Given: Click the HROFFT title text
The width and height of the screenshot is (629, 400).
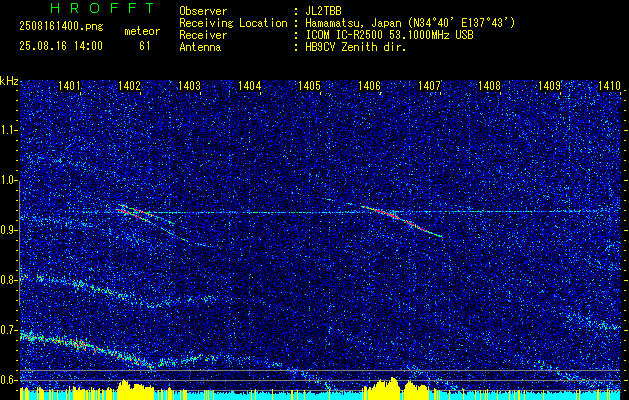Looking at the screenshot, I should point(102,8).
